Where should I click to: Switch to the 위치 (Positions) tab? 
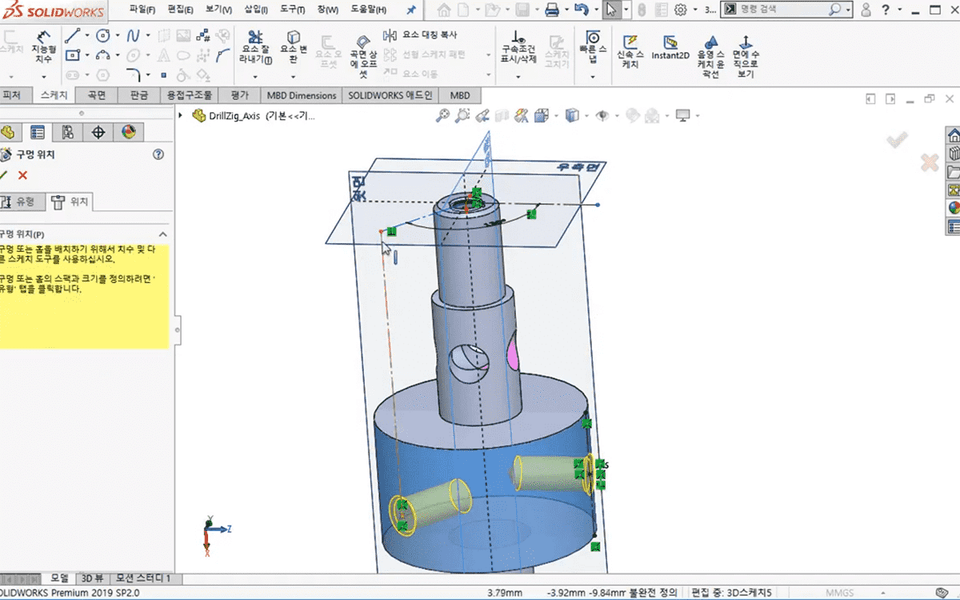point(70,201)
